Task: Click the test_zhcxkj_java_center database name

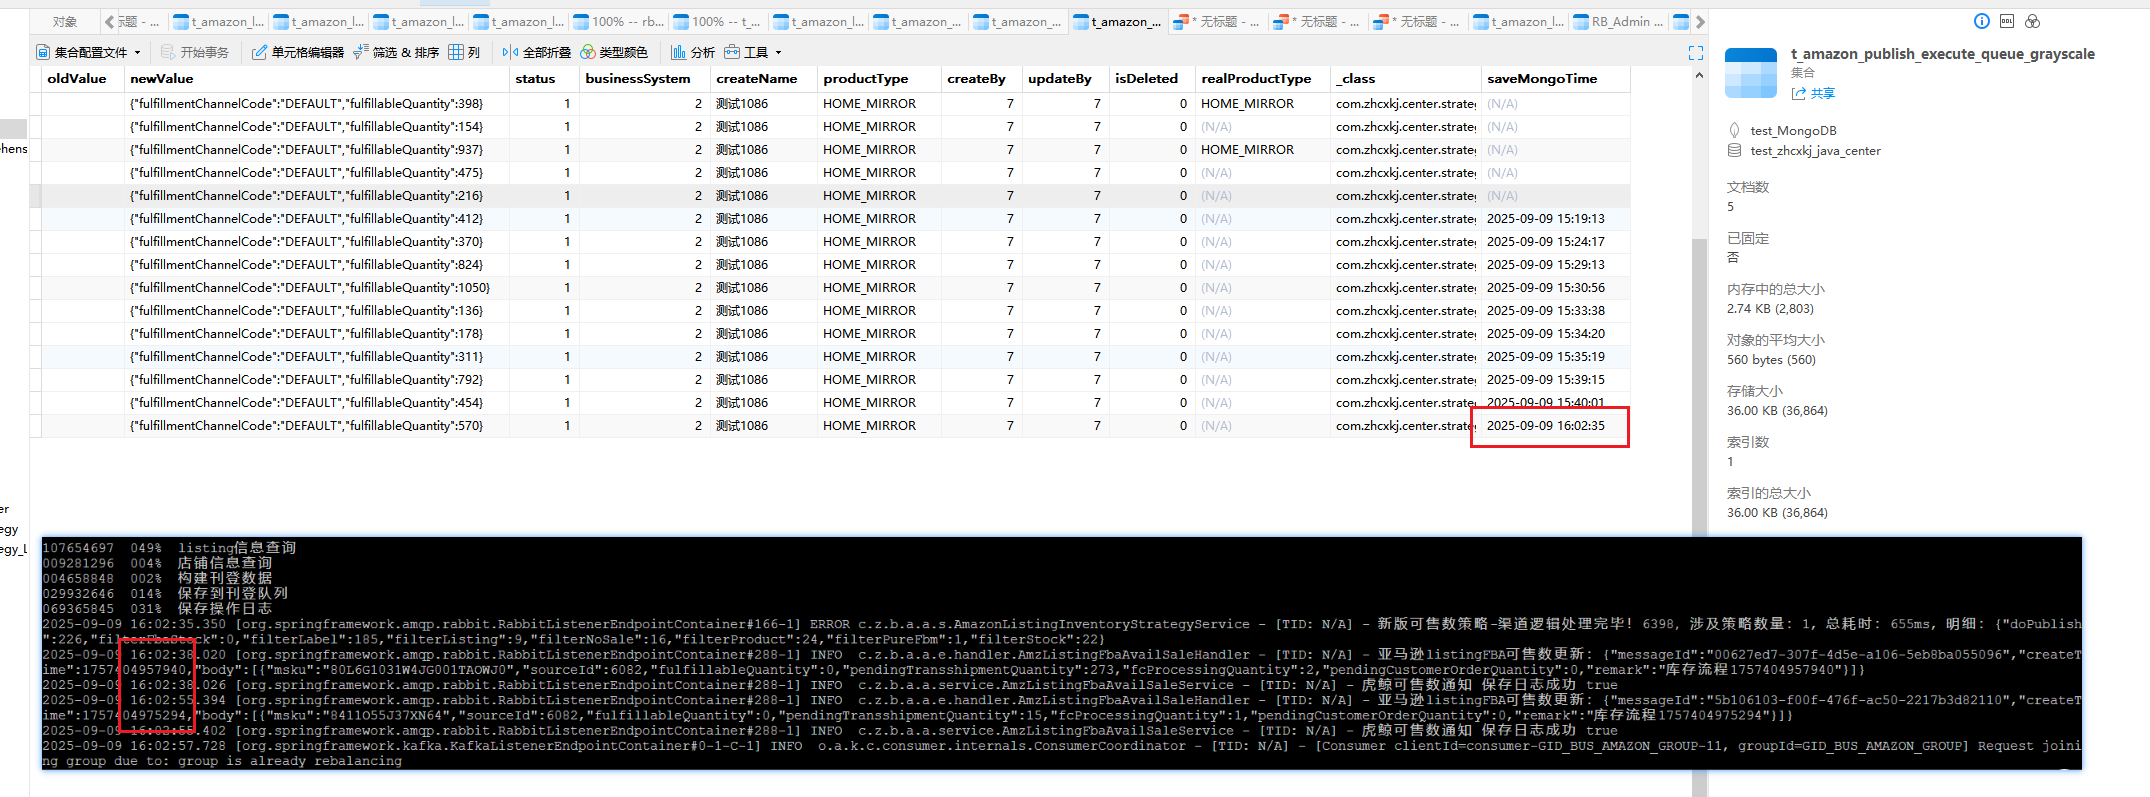Action: tap(1815, 151)
